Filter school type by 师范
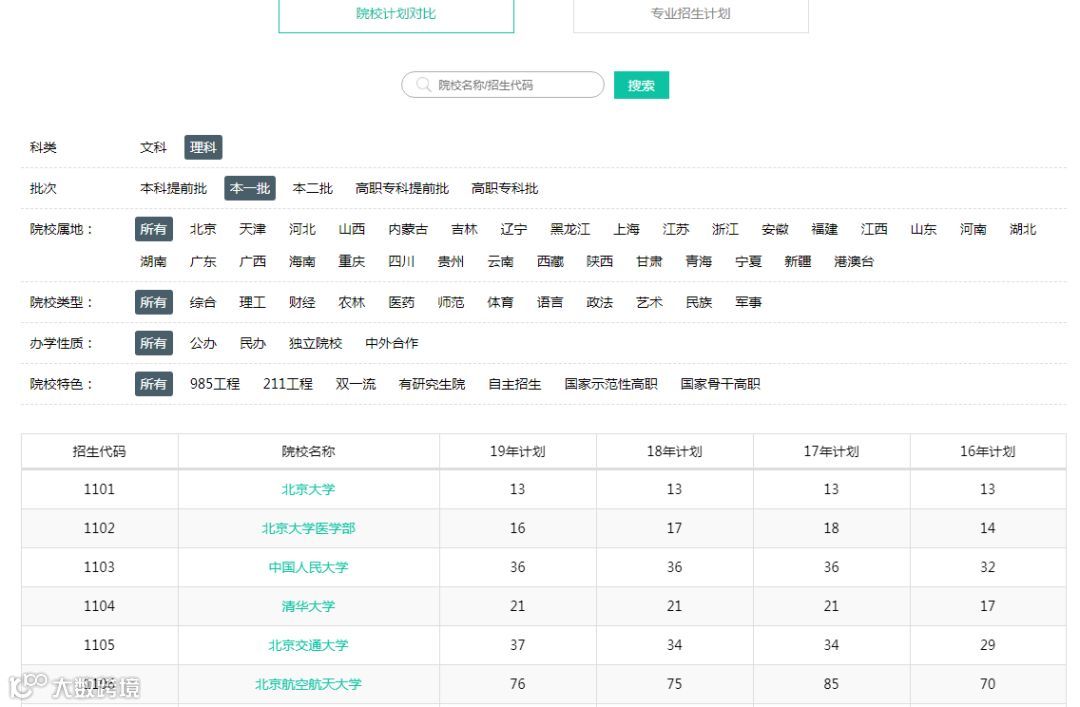This screenshot has height=707, width=1080. click(x=451, y=303)
